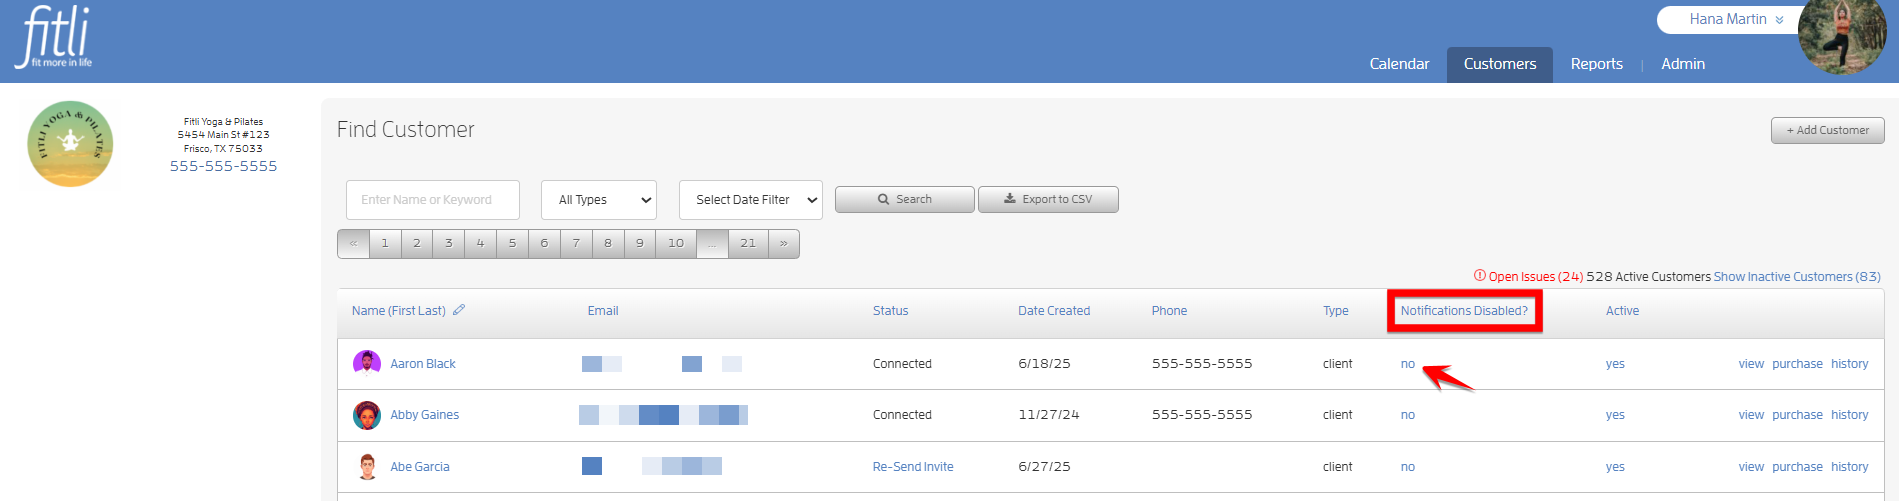
Task: Click Re-Send Invite for Abe Garcia
Action: 913,467
